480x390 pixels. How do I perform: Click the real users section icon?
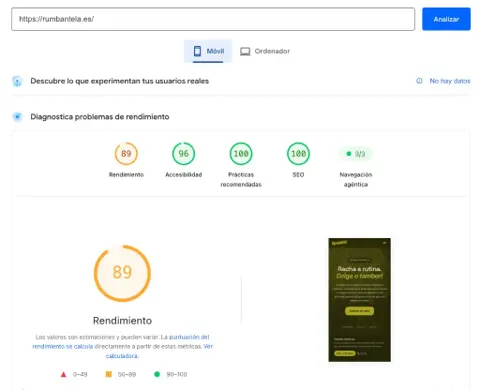click(17, 81)
